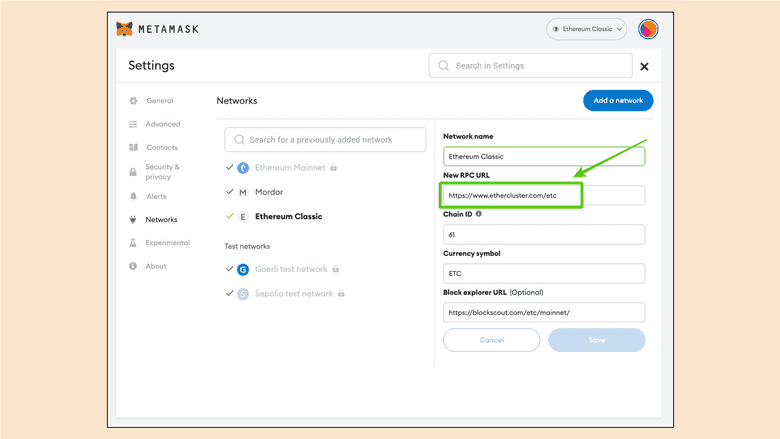Viewport: 780px width, 439px height.
Task: Click the Ethereum Mainnet logo icon
Action: click(x=243, y=168)
